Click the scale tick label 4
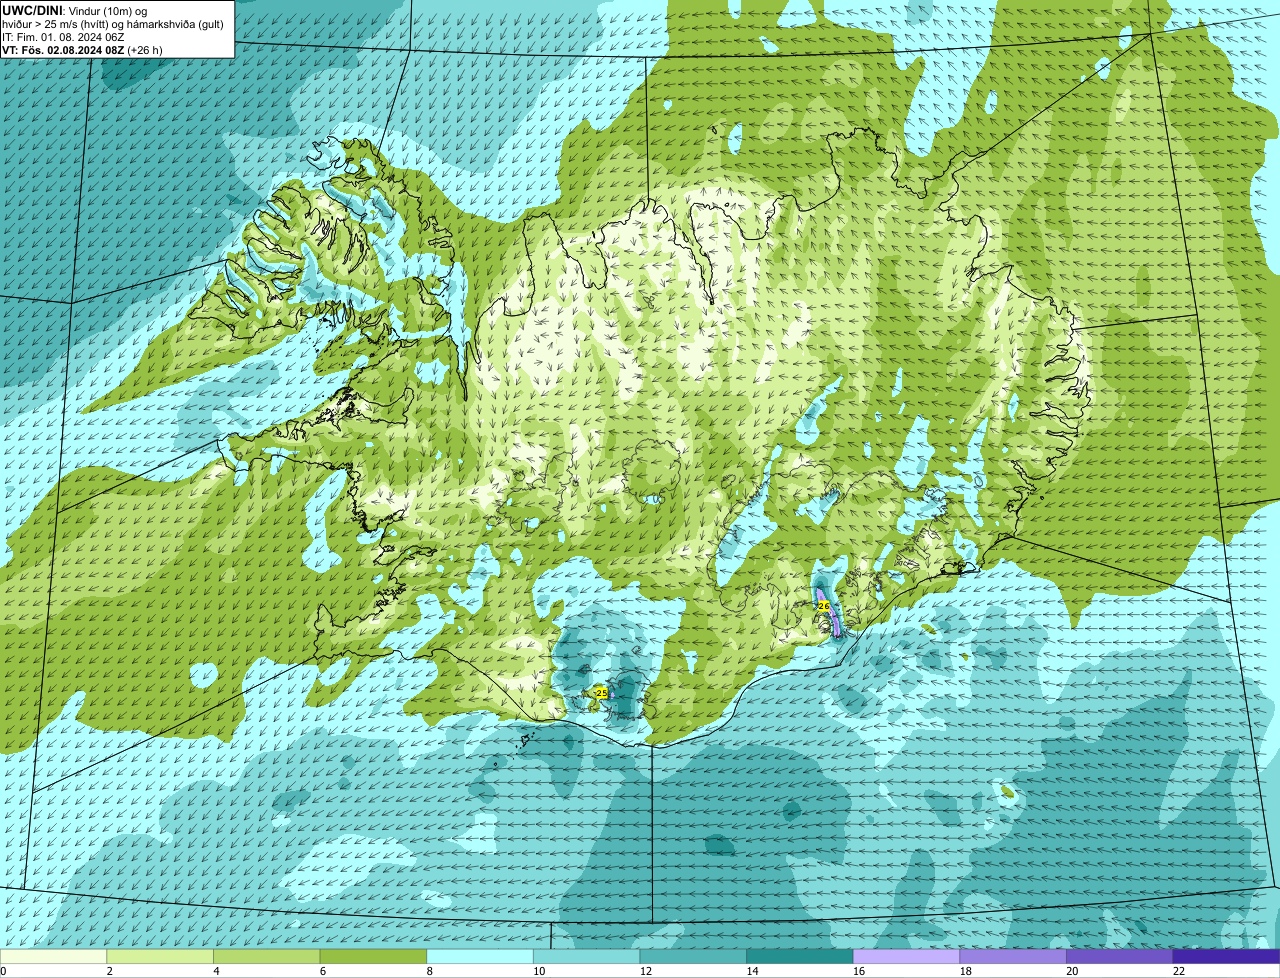Screen dimensions: 1280x978 (x=216, y=971)
